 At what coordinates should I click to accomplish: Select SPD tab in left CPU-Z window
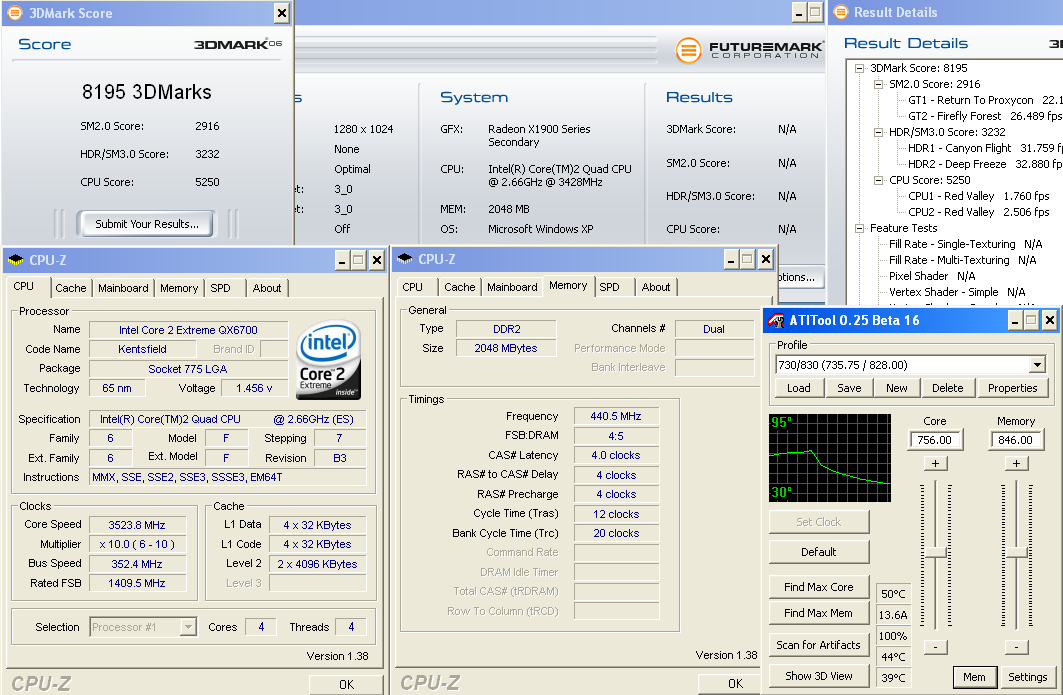coord(220,288)
